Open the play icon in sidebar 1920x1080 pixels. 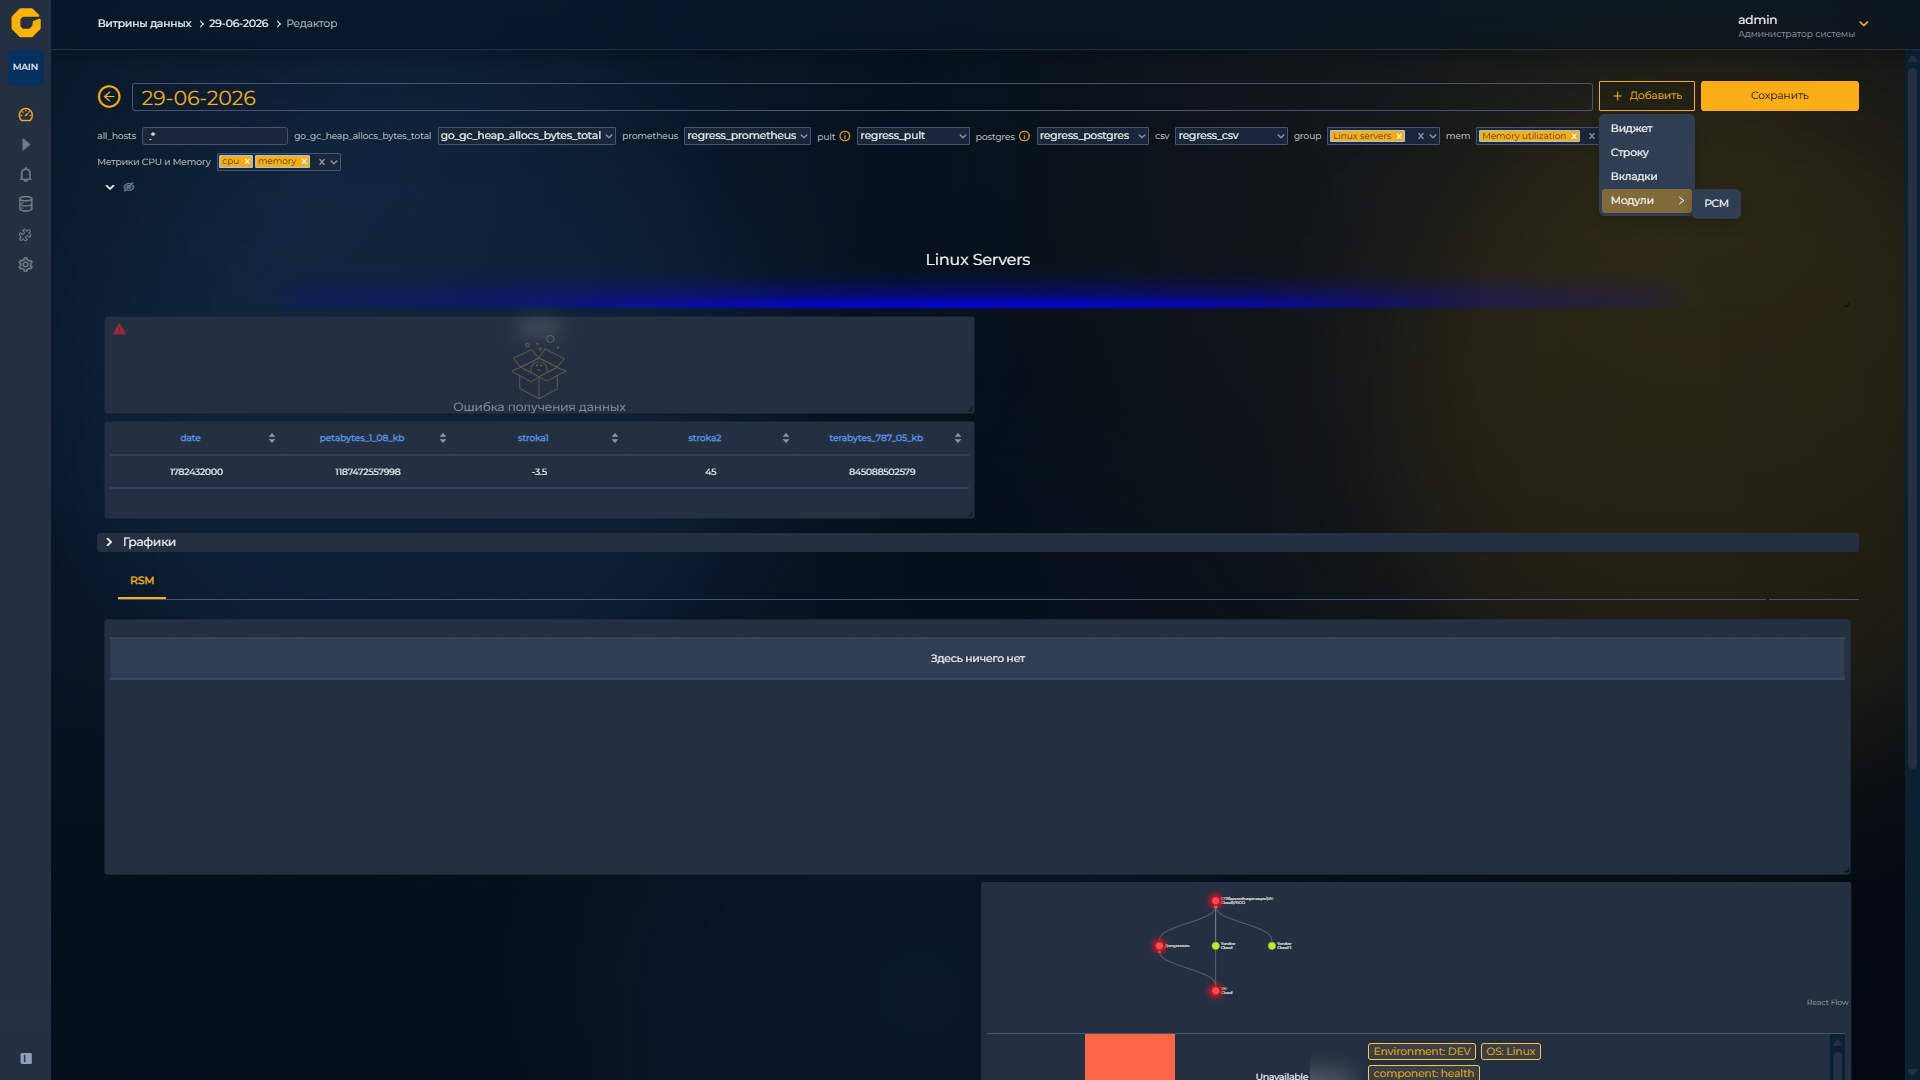(26, 145)
